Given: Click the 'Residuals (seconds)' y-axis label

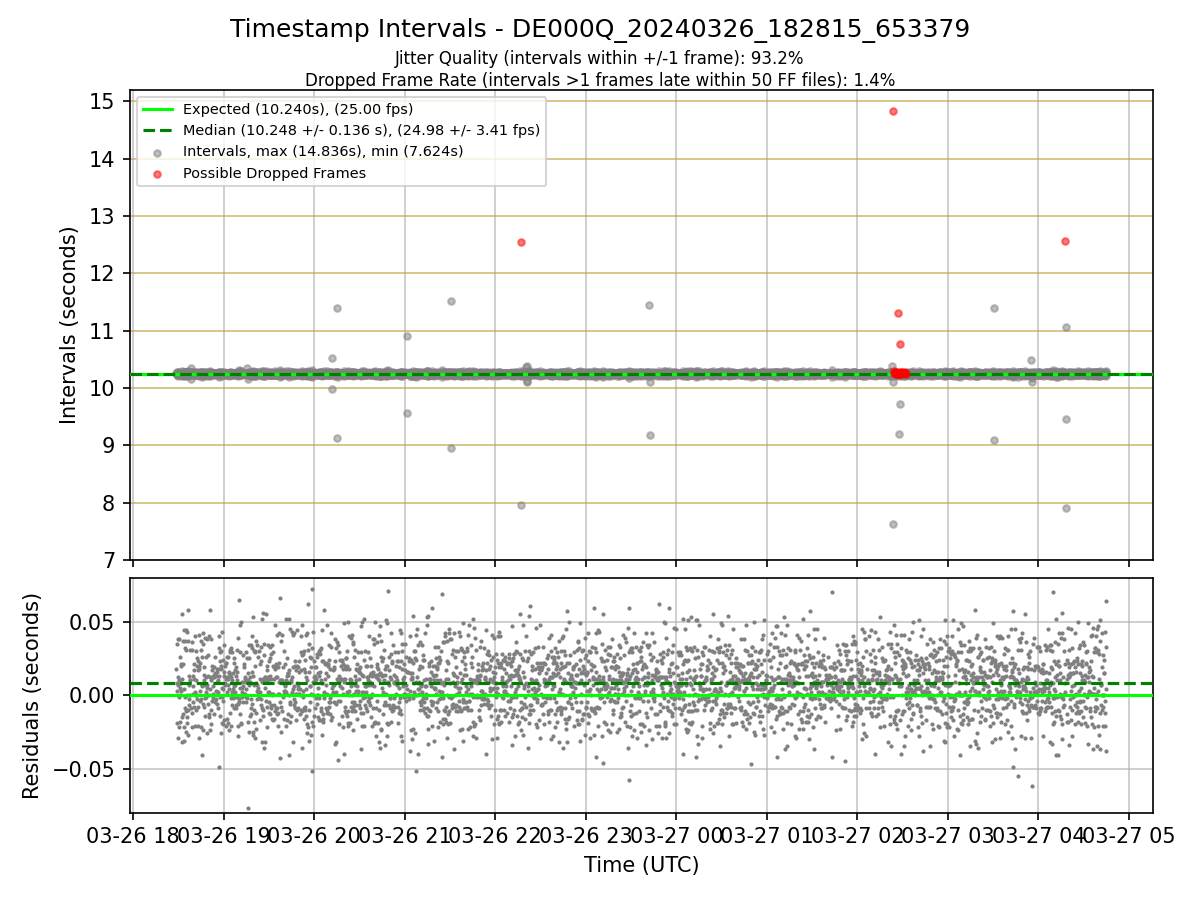Looking at the screenshot, I should pos(32,696).
